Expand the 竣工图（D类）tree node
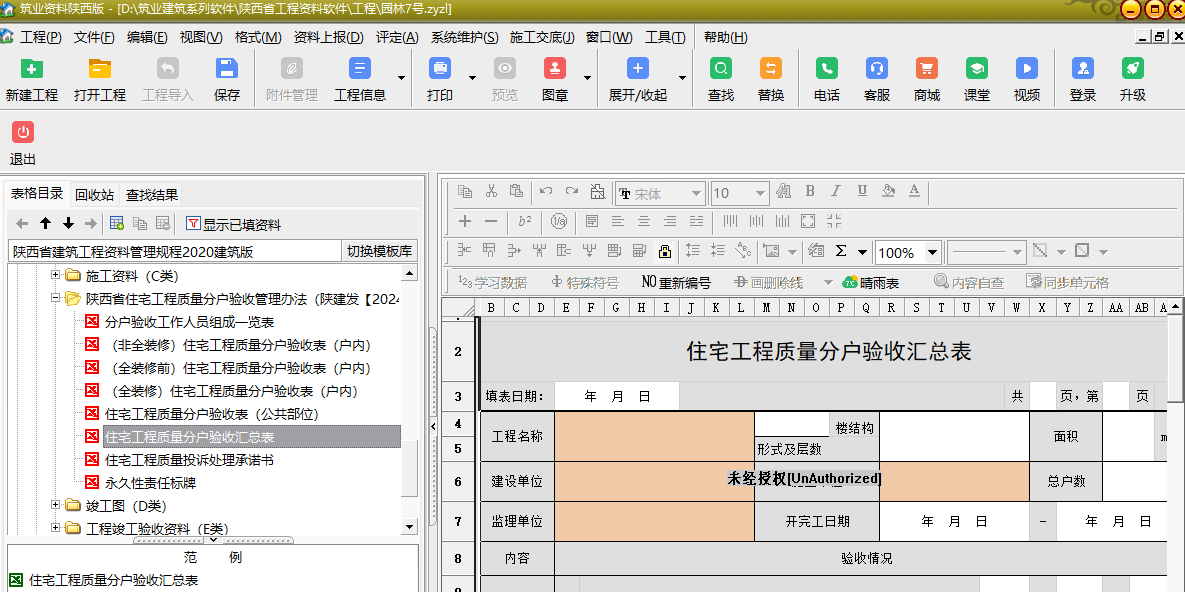The image size is (1185, 592). pos(56,506)
